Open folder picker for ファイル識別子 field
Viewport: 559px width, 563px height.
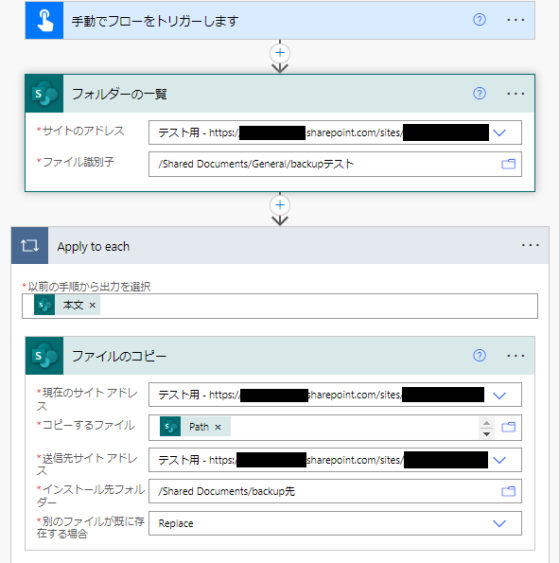508,164
